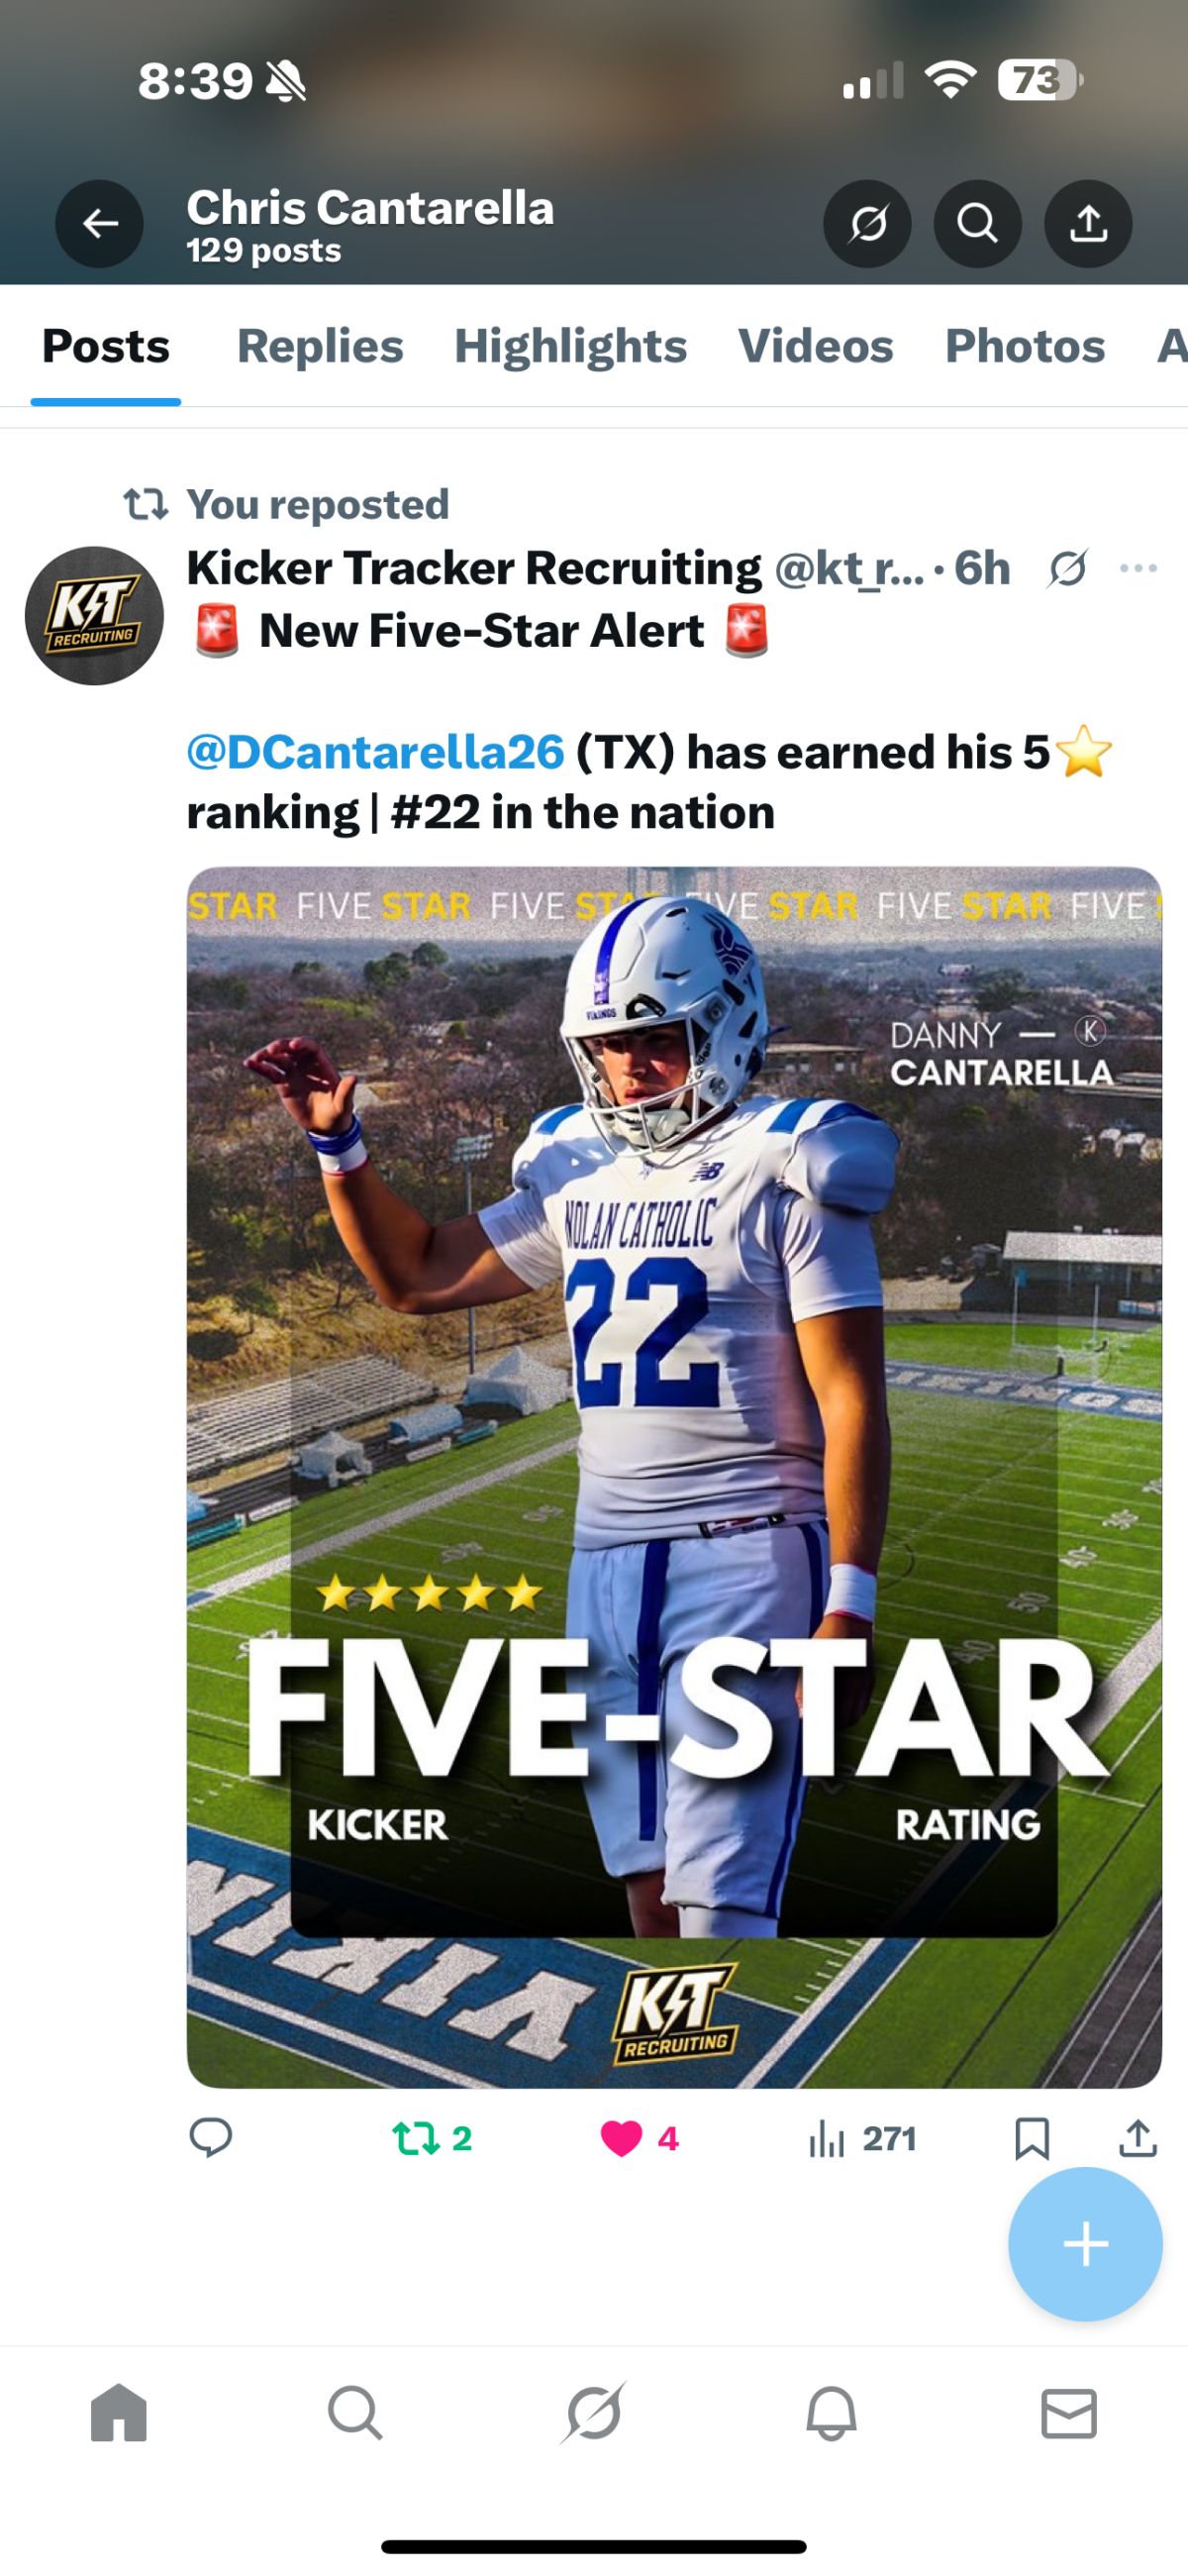Open Notifications from bottom navigation bell
The width and height of the screenshot is (1188, 2576).
[x=831, y=2414]
